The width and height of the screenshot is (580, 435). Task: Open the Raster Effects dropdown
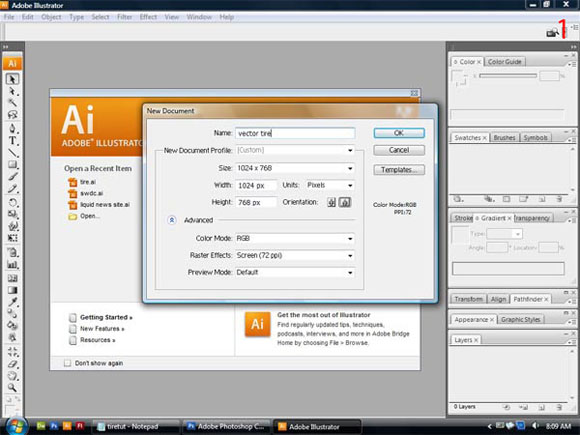point(295,255)
